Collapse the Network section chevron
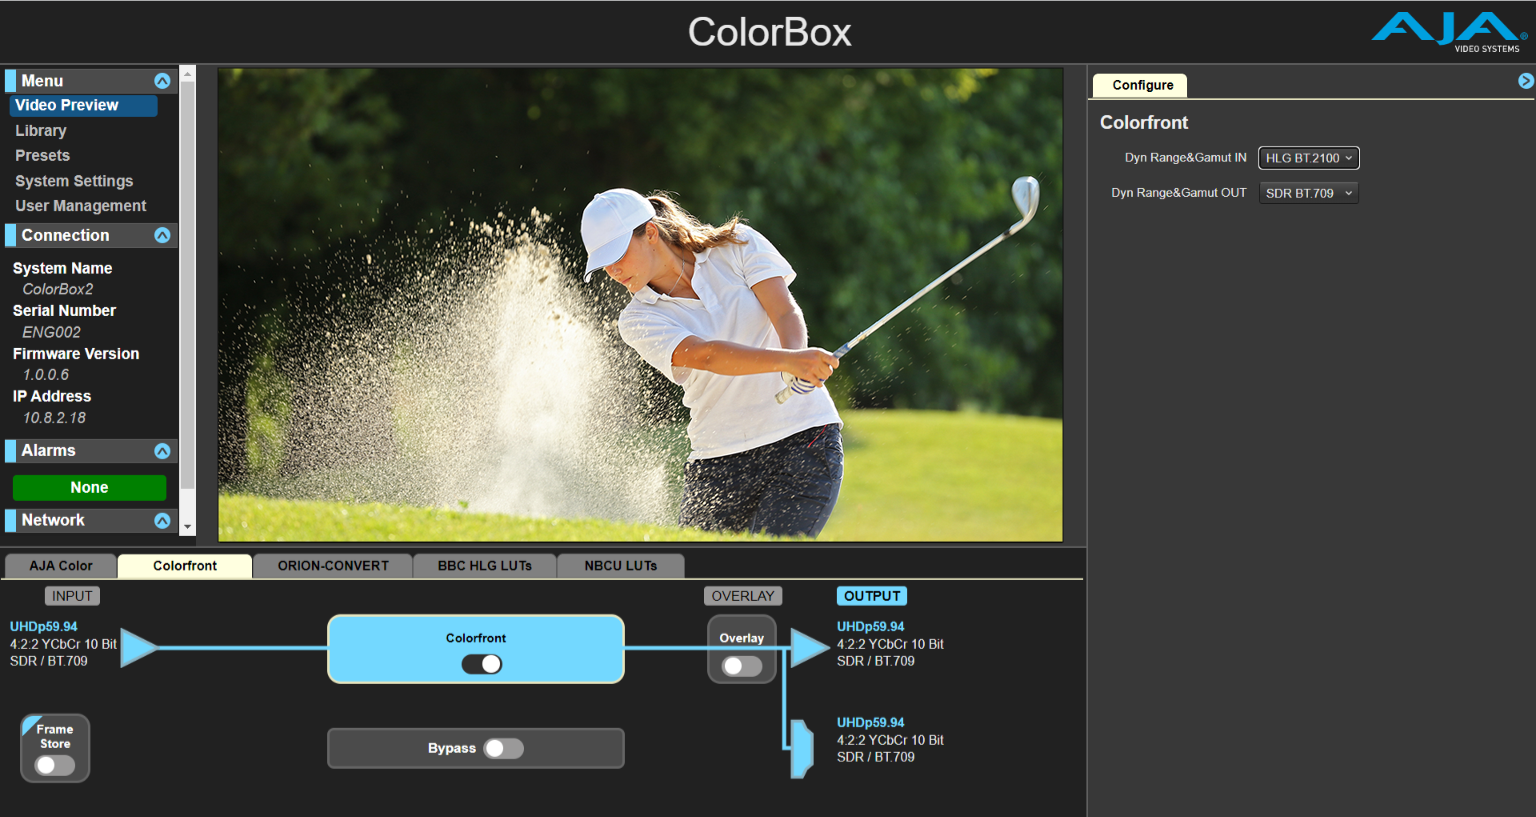This screenshot has width=1536, height=817. 162,521
